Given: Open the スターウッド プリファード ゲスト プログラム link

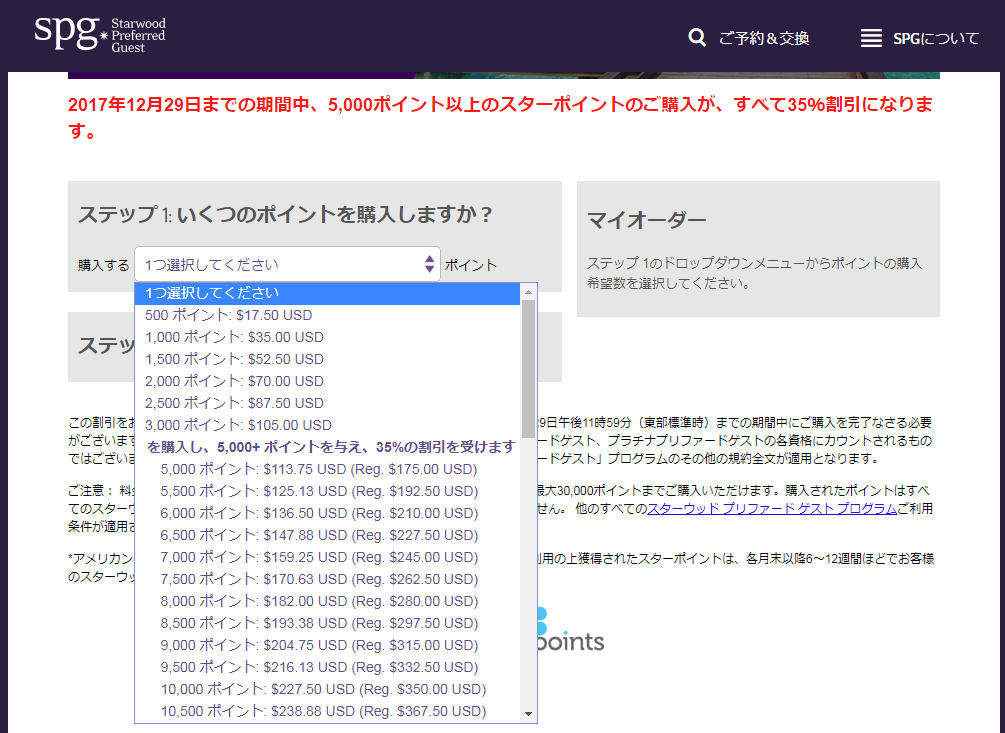Looking at the screenshot, I should point(772,509).
